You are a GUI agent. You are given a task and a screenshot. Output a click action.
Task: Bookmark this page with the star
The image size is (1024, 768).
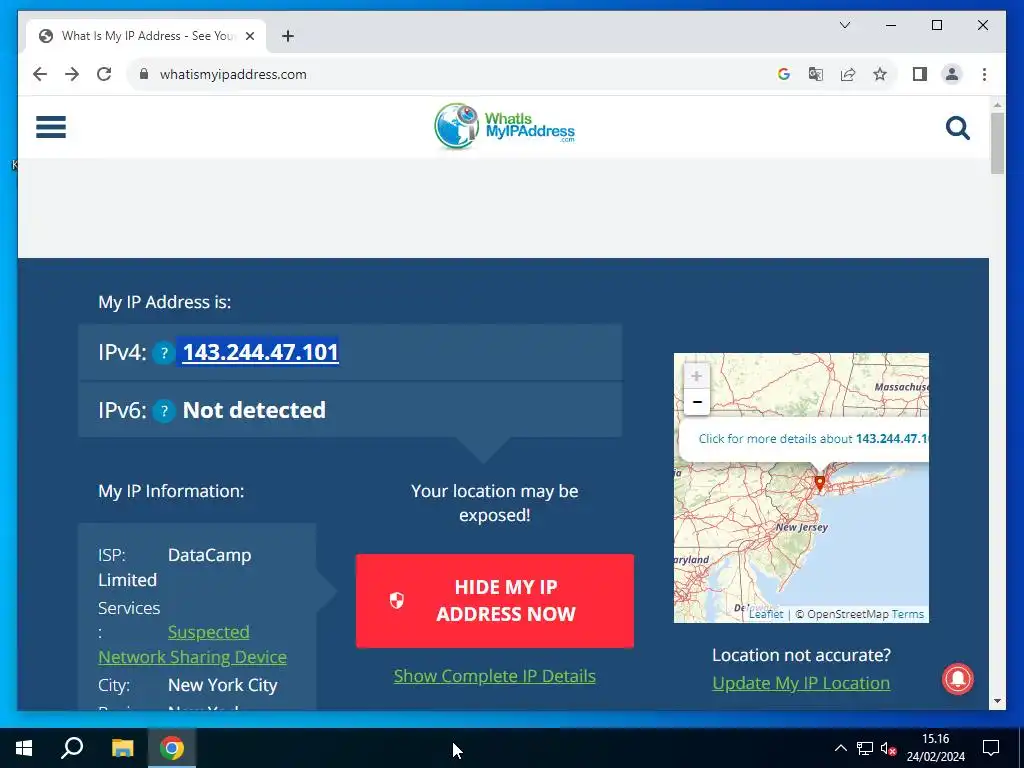point(880,74)
